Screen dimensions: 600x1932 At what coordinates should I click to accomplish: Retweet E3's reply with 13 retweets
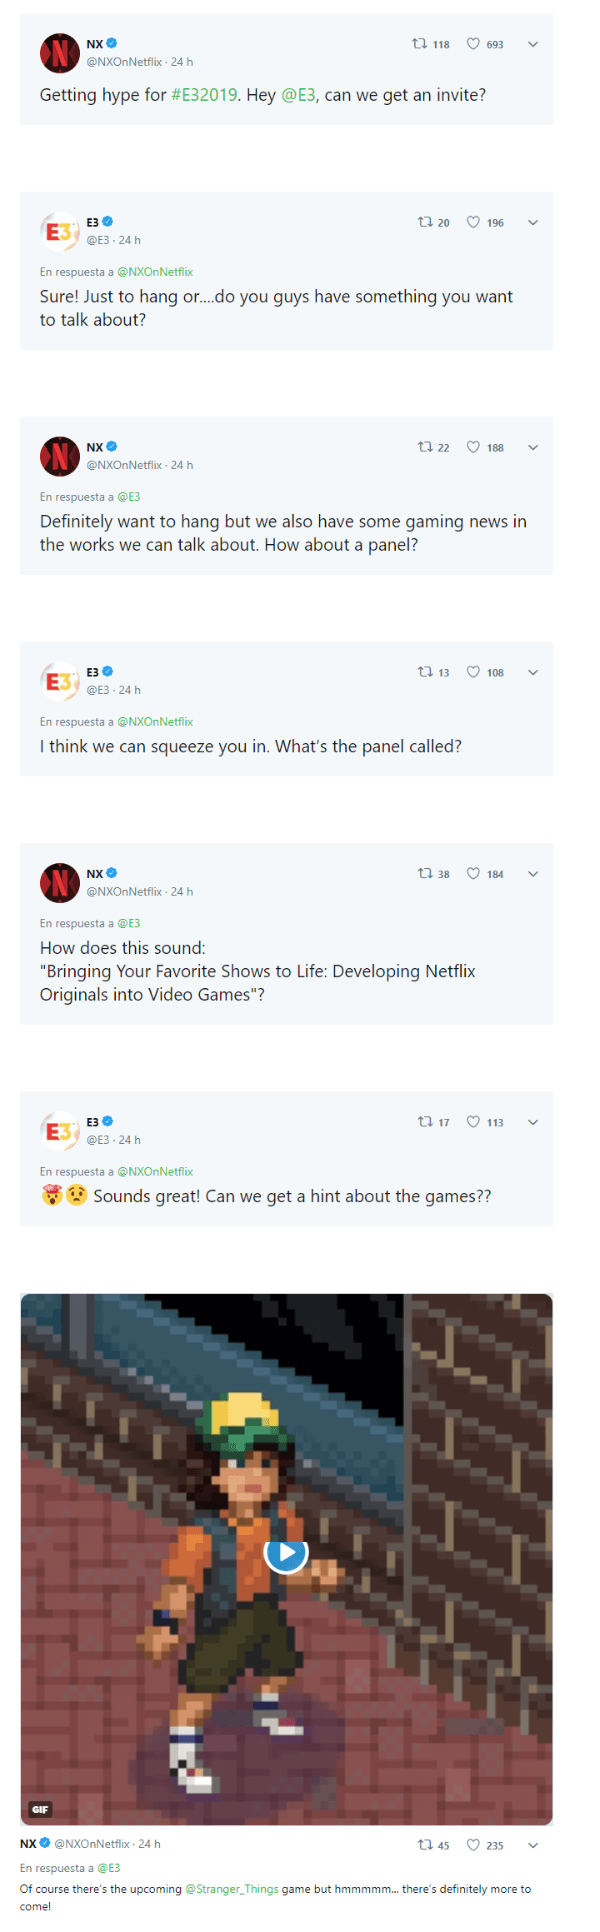(425, 672)
